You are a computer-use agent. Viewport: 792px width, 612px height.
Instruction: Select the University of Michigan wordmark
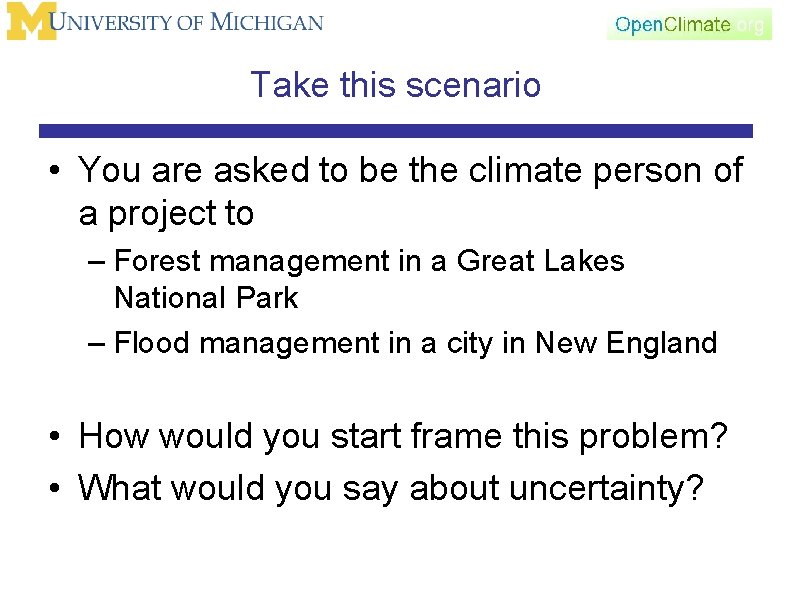186,22
